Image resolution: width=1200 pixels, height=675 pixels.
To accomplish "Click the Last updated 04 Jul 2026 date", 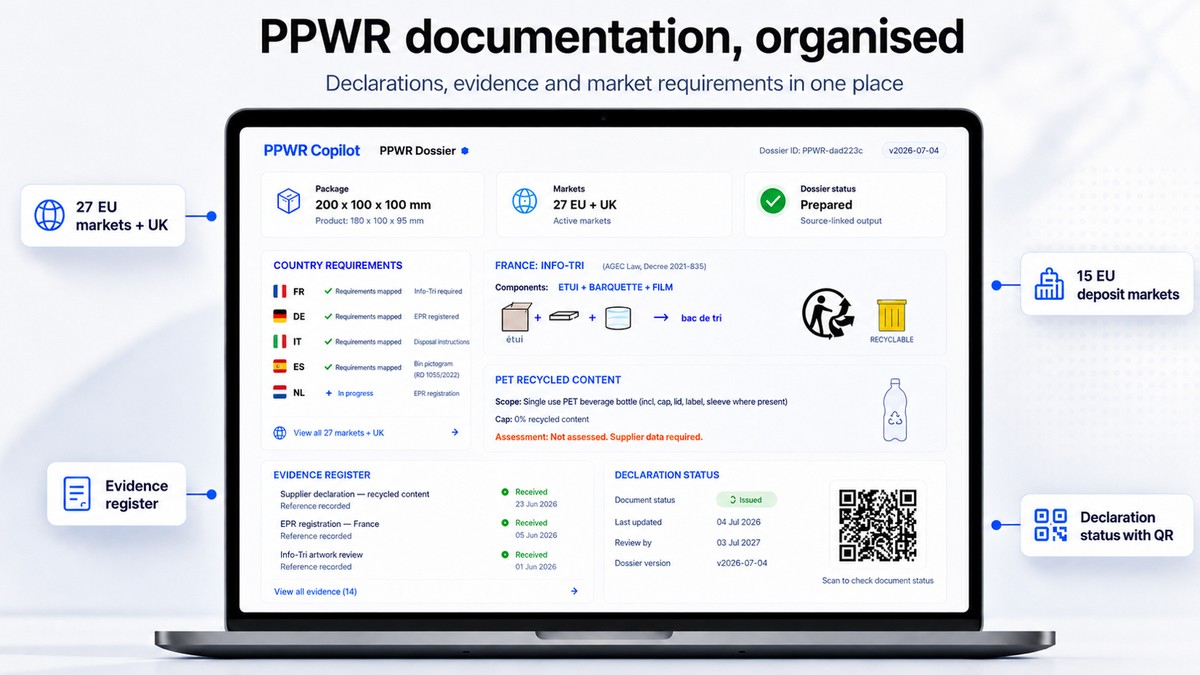I will 739,522.
